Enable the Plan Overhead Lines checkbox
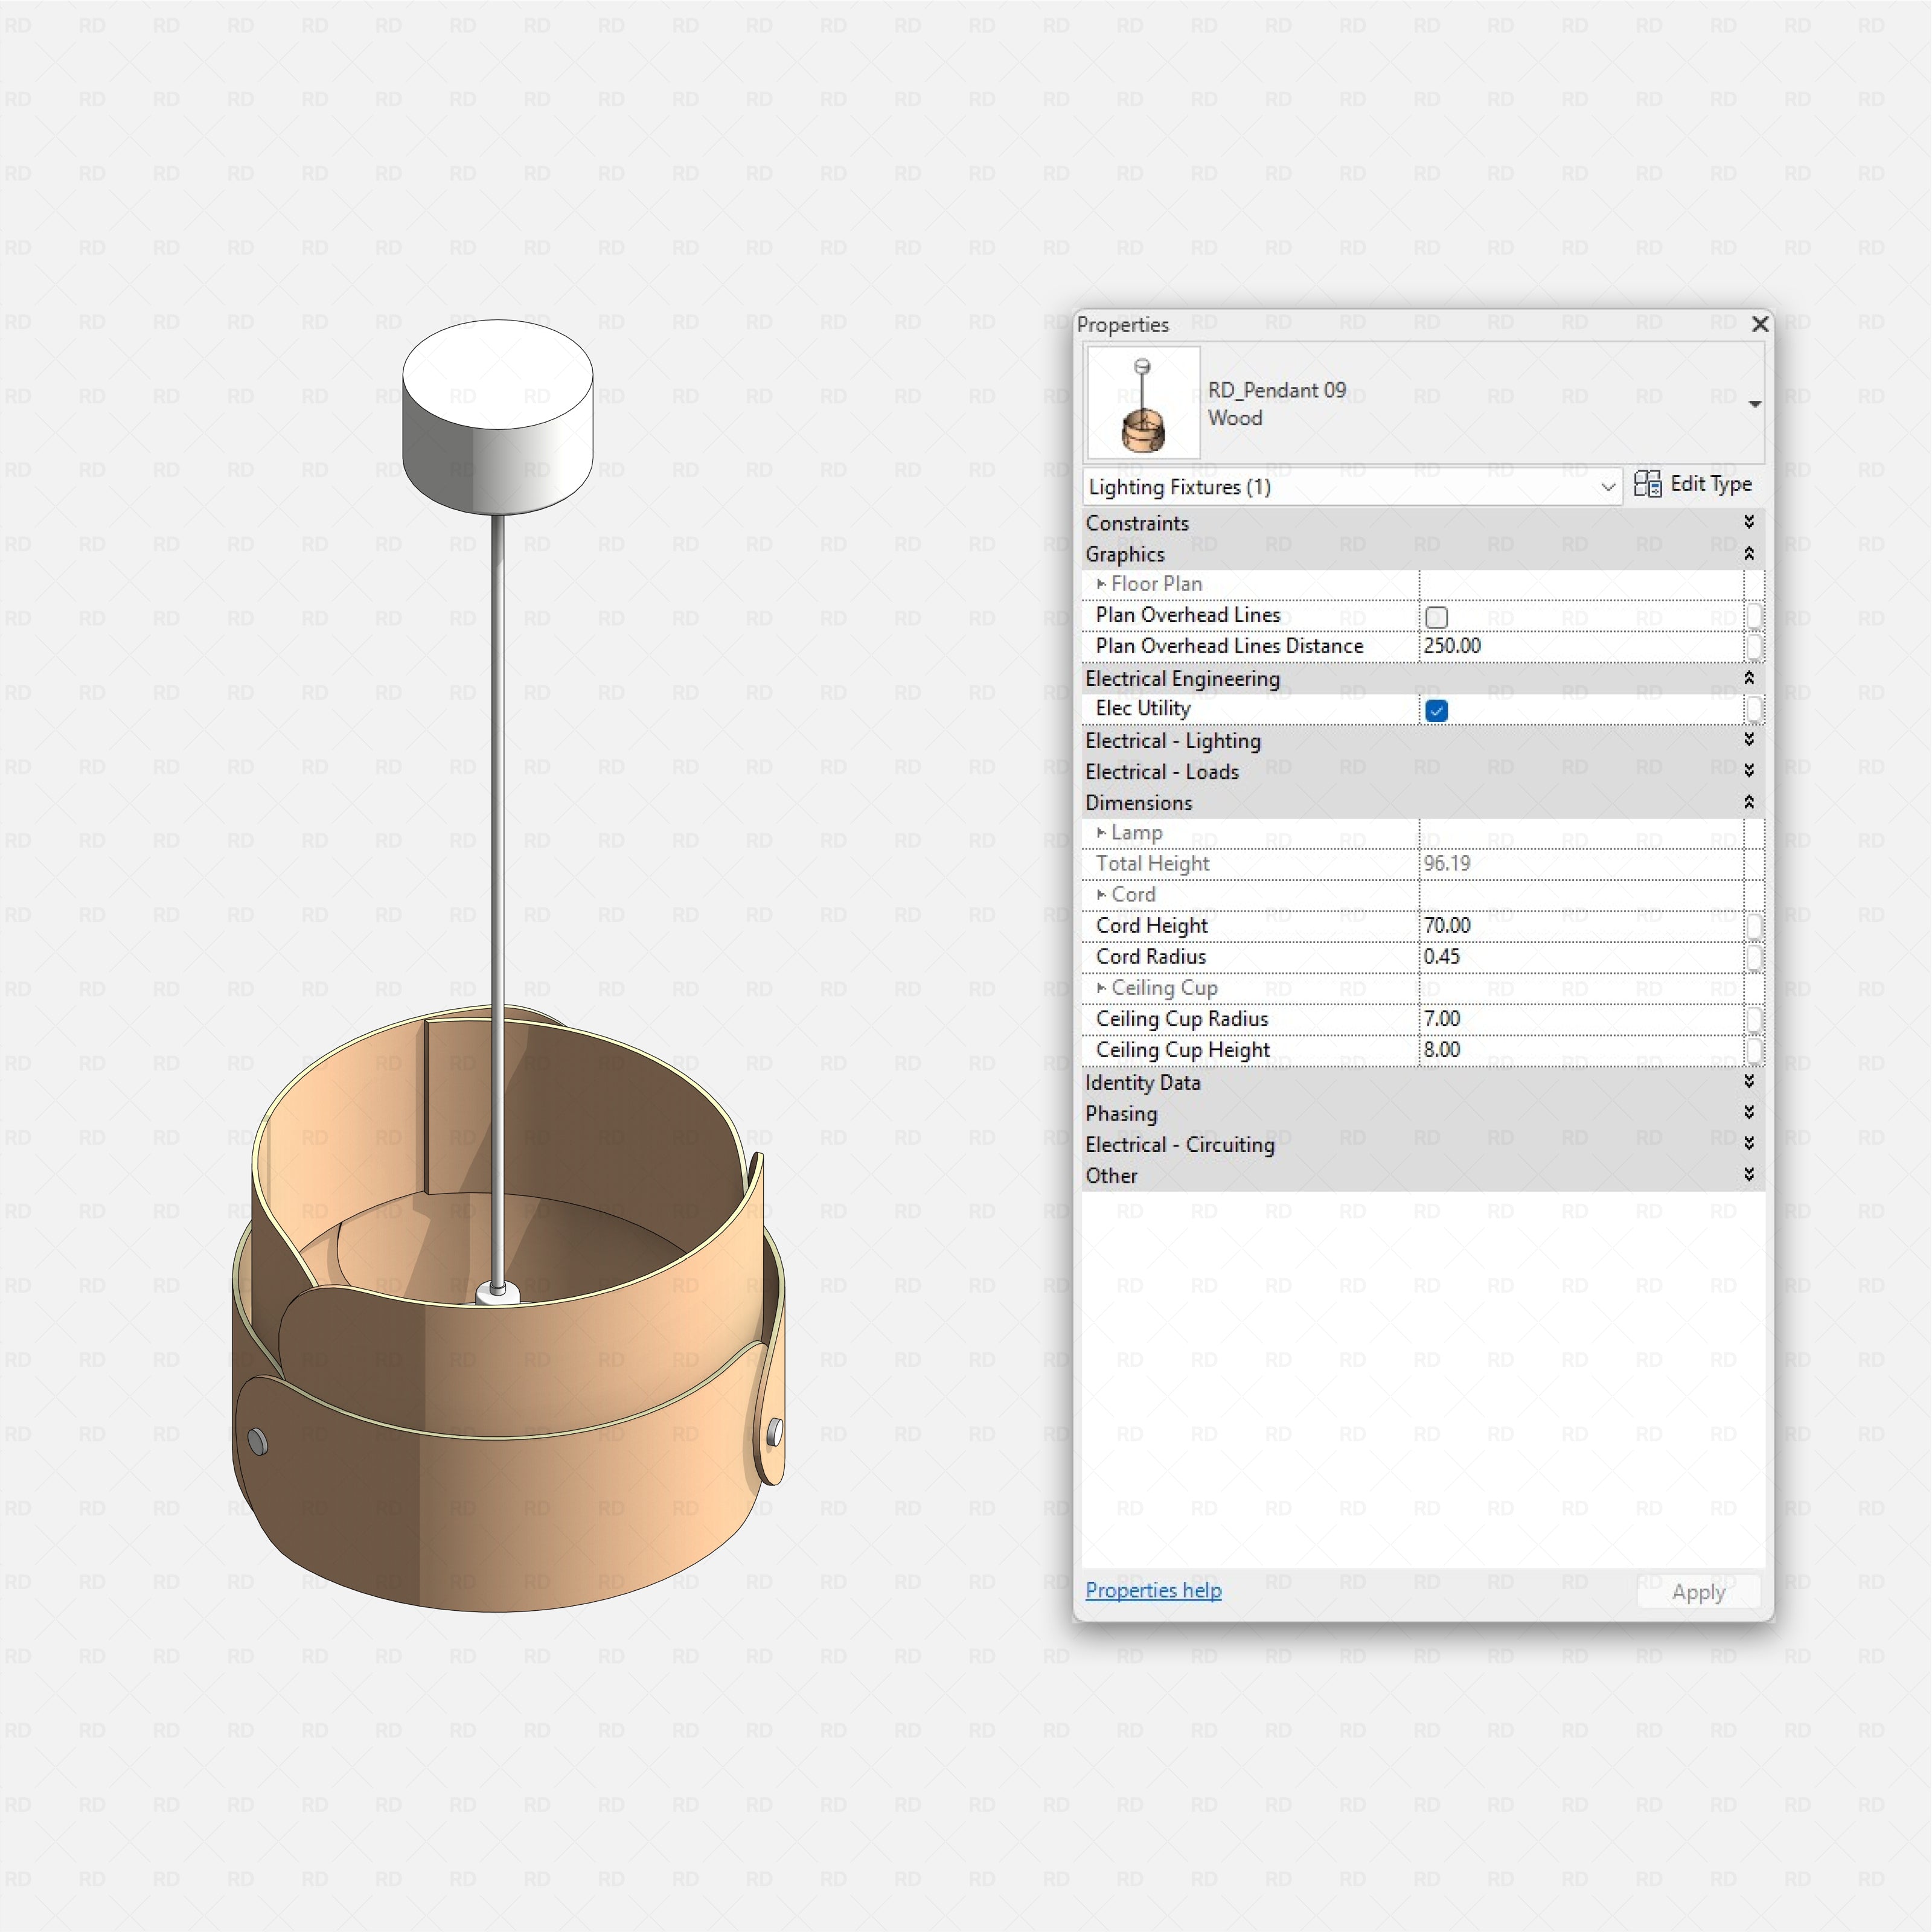Viewport: 1932px width, 1932px height. tap(1436, 617)
